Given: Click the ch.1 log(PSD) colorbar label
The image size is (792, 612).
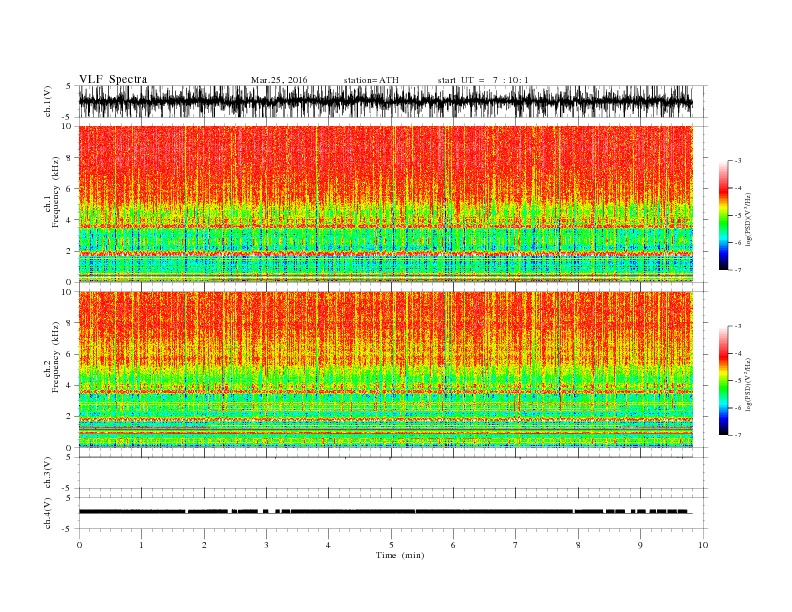Looking at the screenshot, I should click(748, 218).
